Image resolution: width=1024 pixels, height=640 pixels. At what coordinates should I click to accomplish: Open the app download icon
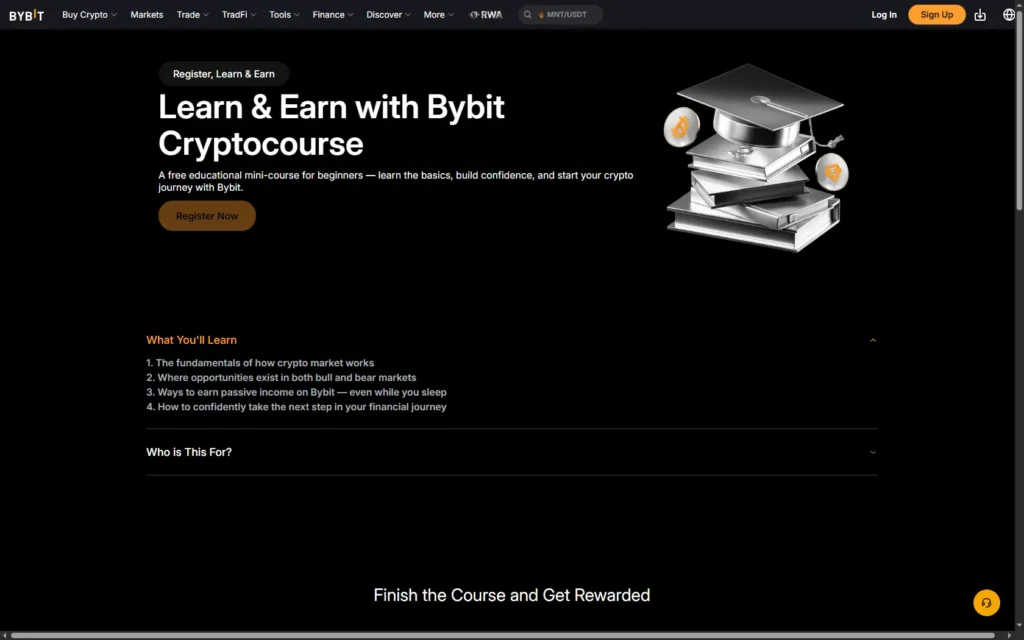[x=980, y=14]
